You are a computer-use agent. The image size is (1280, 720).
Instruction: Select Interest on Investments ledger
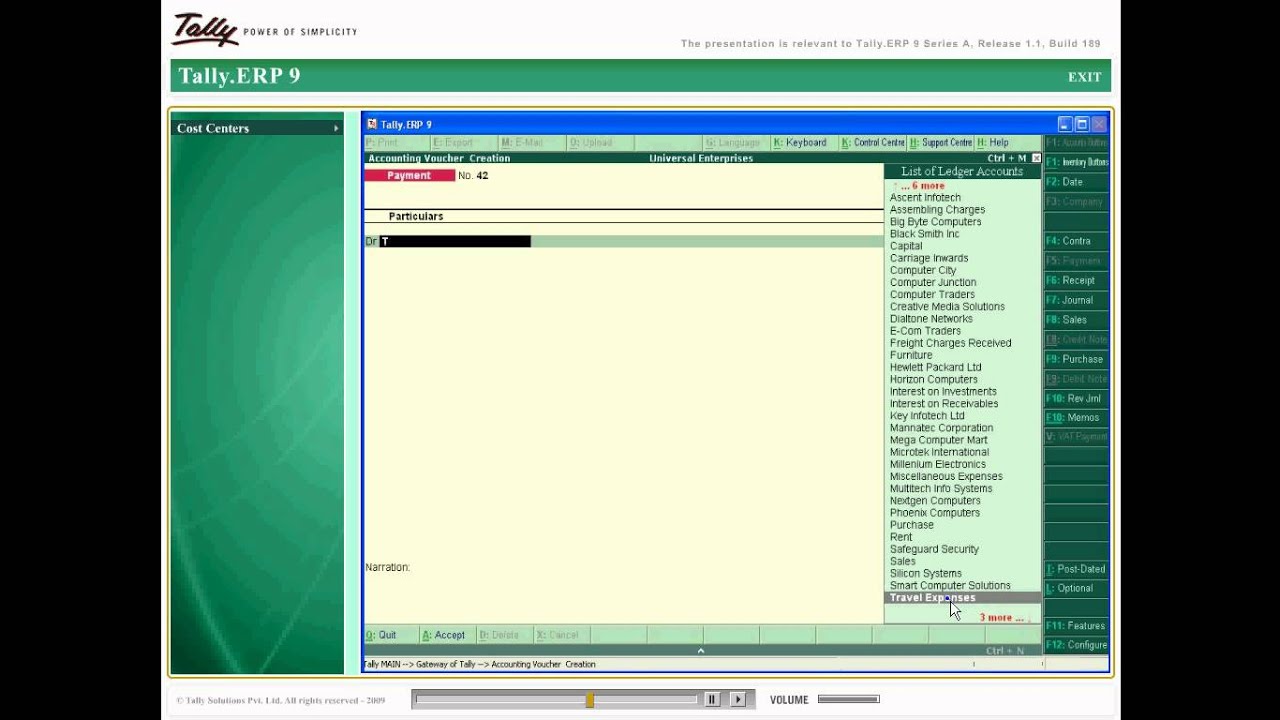(x=943, y=392)
